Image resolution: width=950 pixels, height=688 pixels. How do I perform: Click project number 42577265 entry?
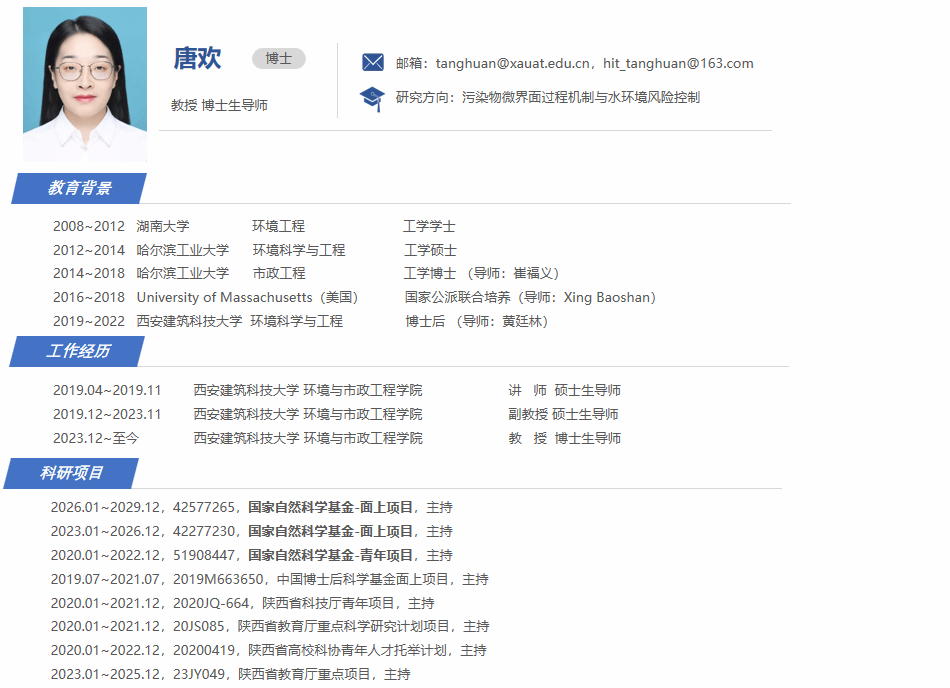204,508
